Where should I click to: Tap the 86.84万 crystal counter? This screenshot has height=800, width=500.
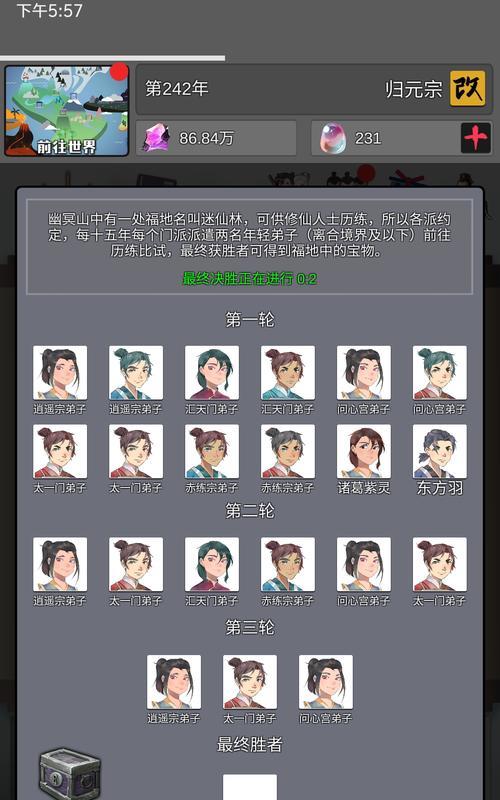pos(207,138)
